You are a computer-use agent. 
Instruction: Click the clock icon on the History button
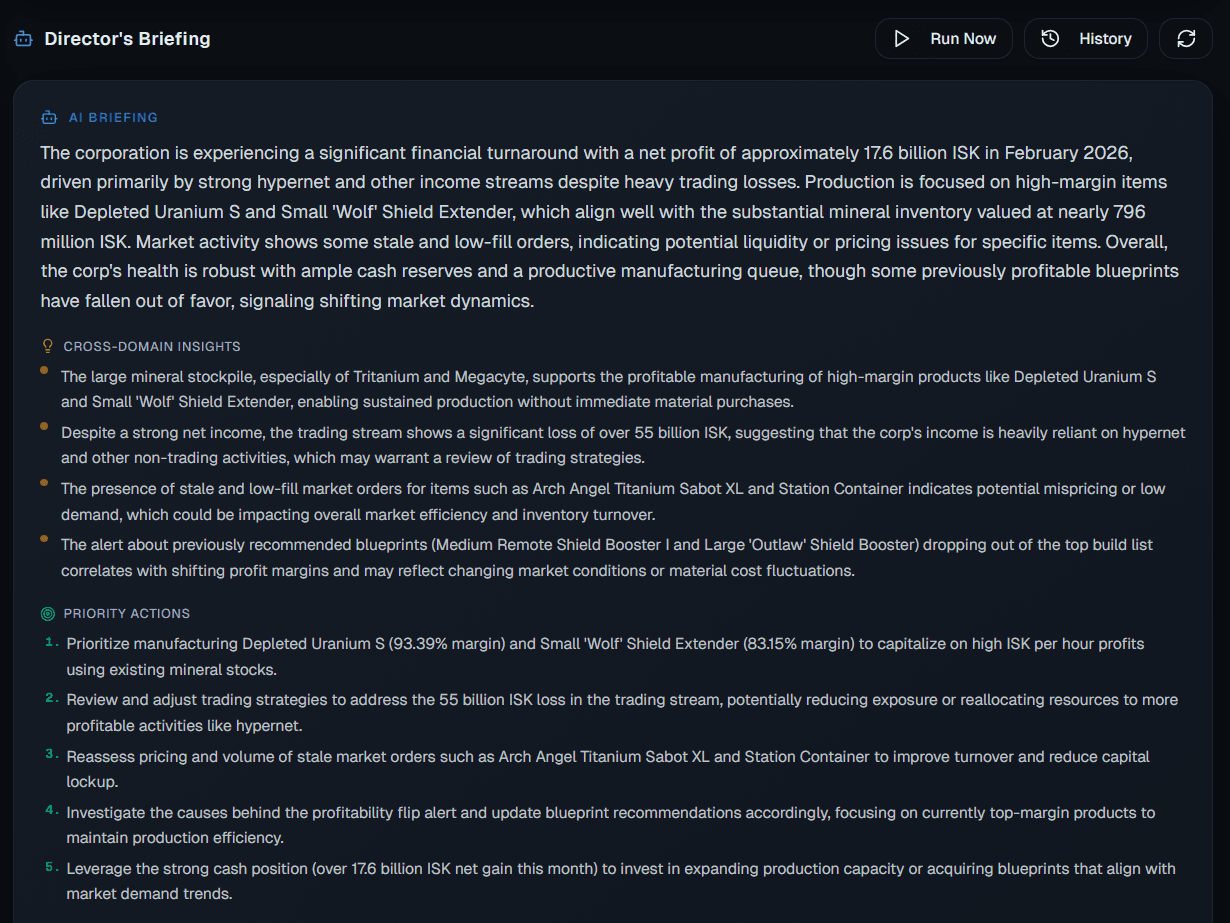coord(1049,38)
